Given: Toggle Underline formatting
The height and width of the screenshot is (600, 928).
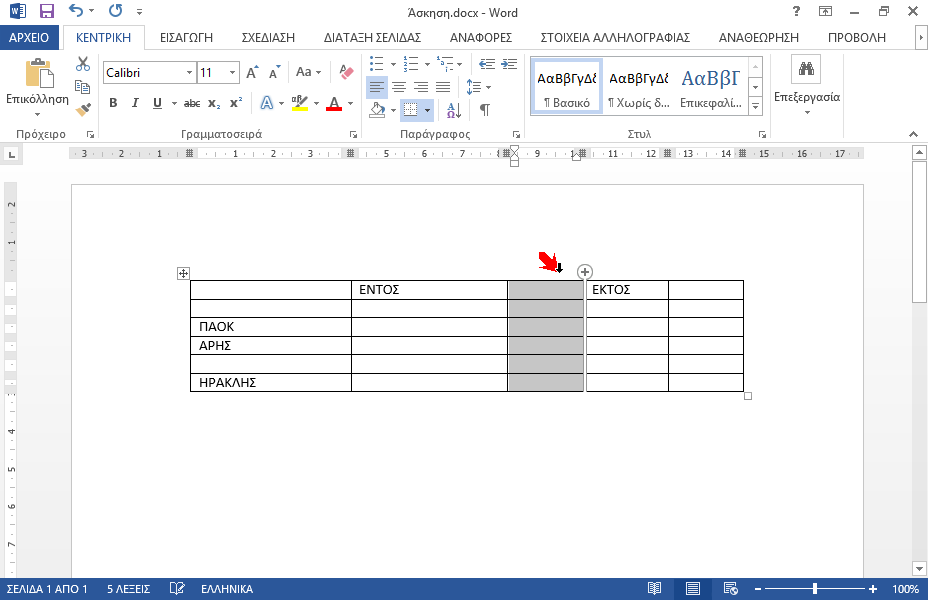Looking at the screenshot, I should click(x=157, y=103).
